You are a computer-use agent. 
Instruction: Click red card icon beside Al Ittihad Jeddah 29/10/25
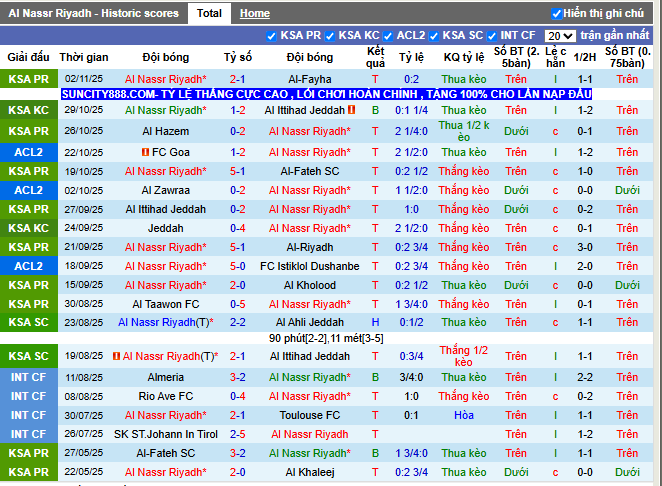pyautogui.click(x=352, y=110)
